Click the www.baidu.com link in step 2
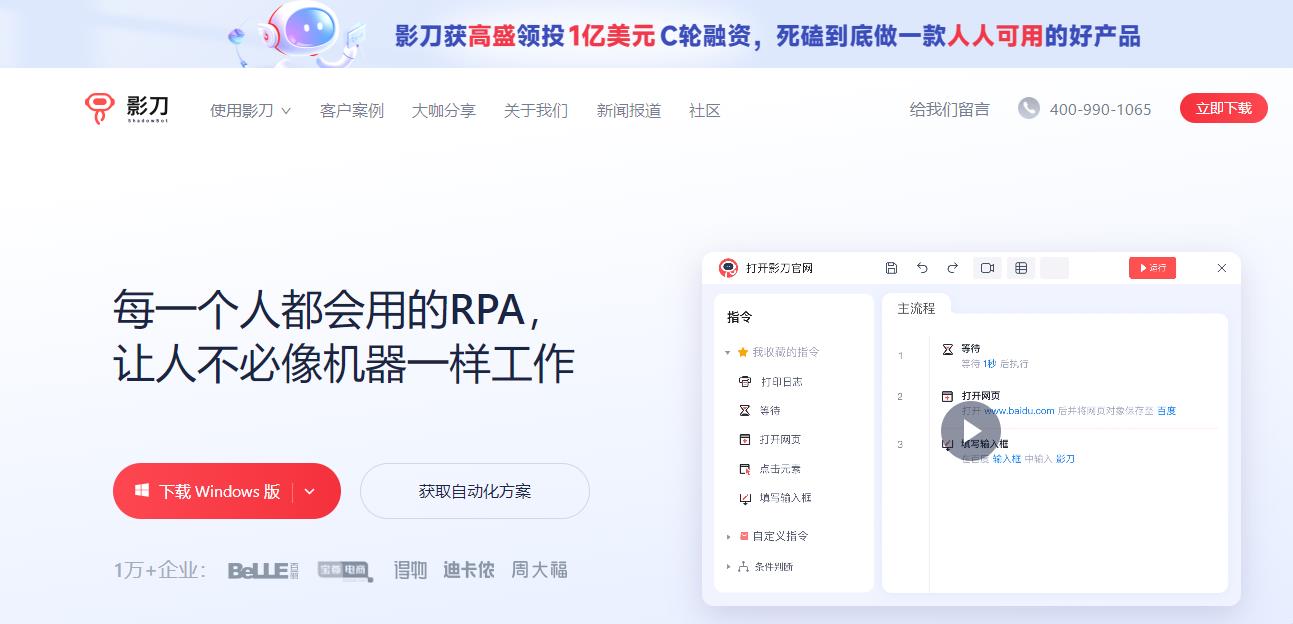The width and height of the screenshot is (1293, 624). pyautogui.click(x=1019, y=411)
